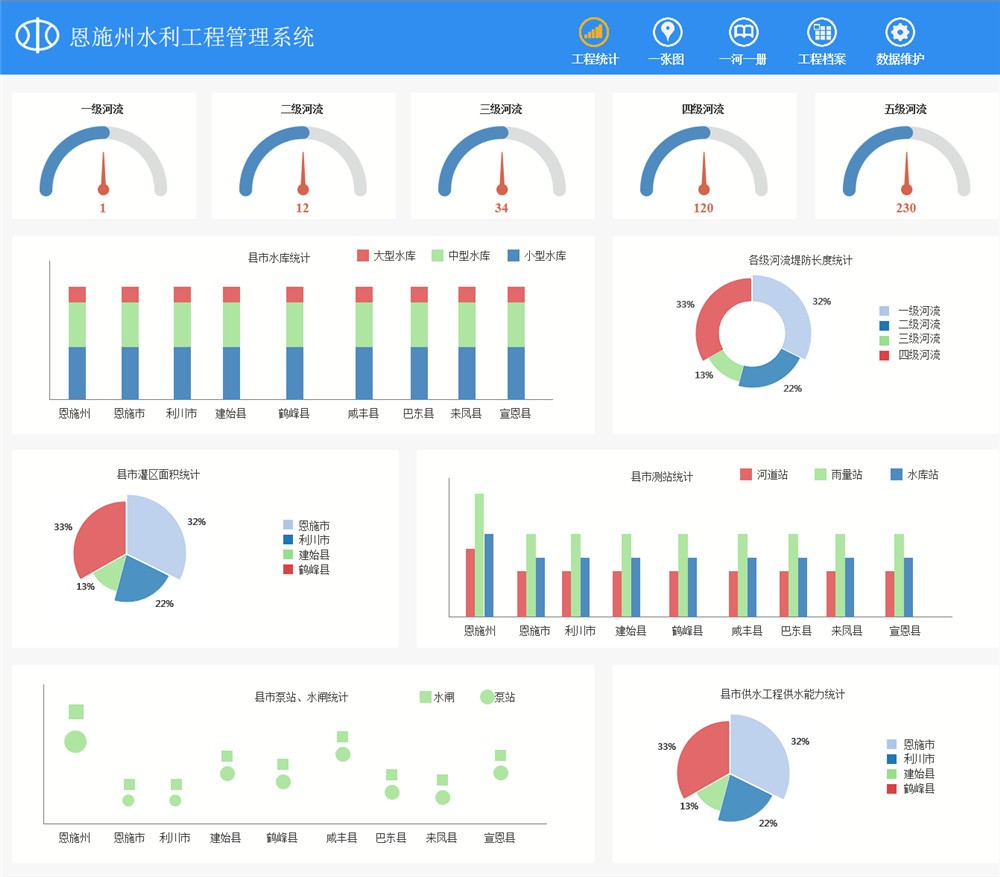Viewport: 1000px width, 877px height.
Task: Open the 一河一册 book icon
Action: point(743,33)
